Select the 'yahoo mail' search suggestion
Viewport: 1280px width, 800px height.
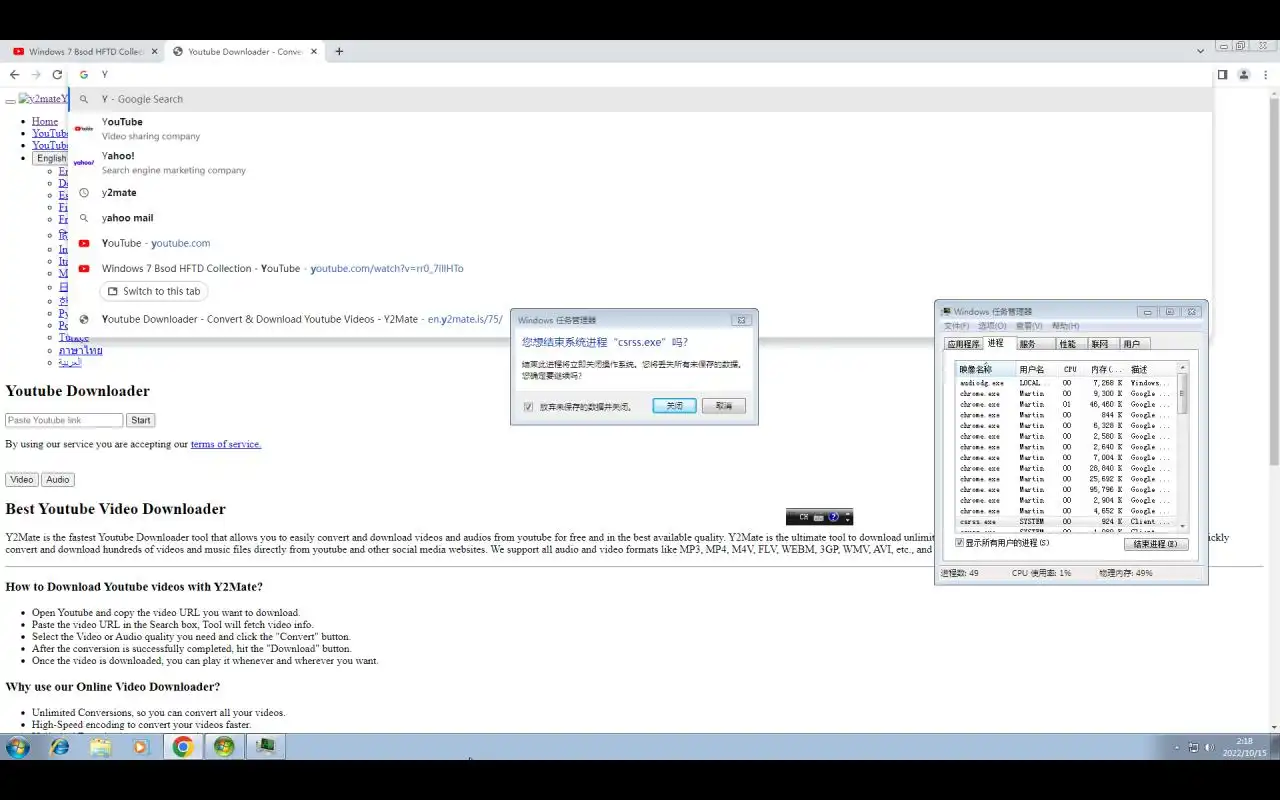click(640, 218)
